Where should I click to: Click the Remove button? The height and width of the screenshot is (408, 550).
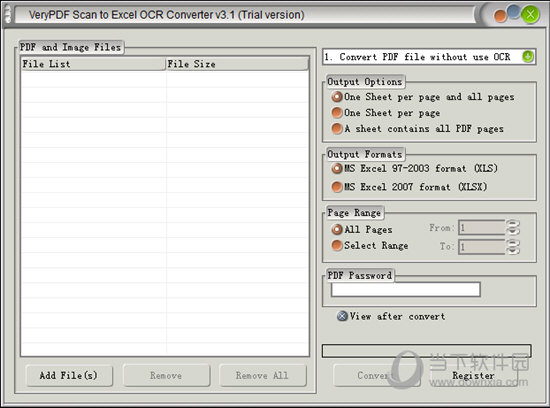(166, 375)
